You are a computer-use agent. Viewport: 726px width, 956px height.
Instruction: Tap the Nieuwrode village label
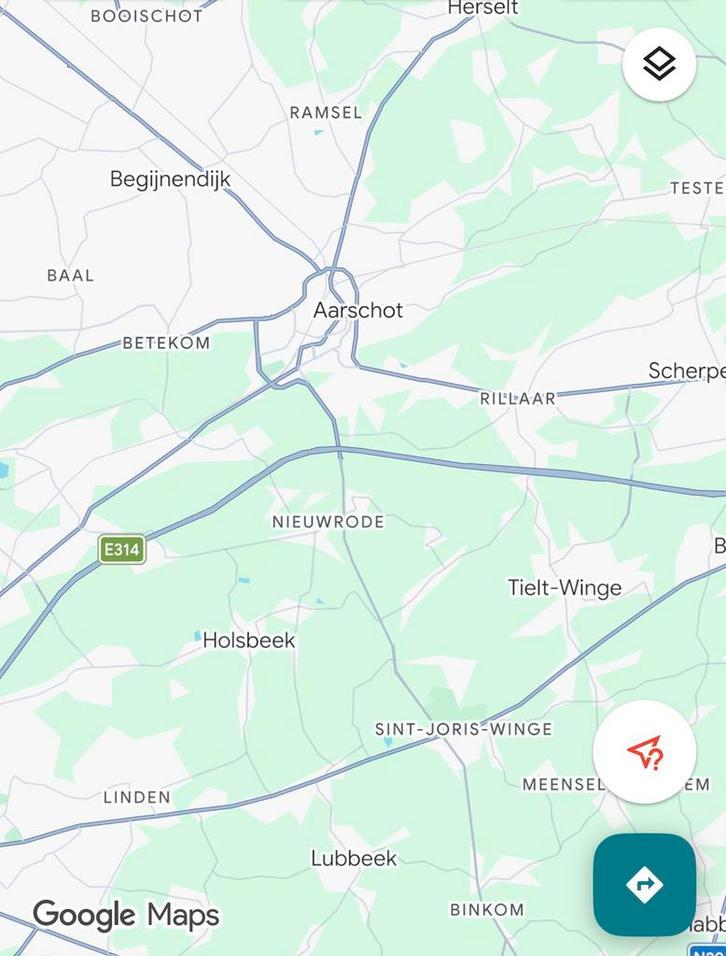(x=328, y=522)
